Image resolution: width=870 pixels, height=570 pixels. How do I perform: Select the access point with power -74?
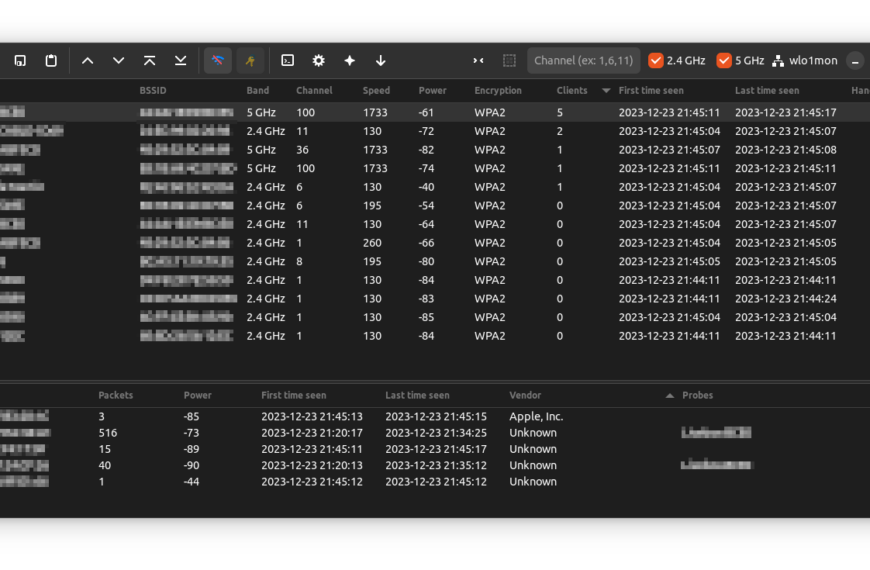click(x=435, y=169)
